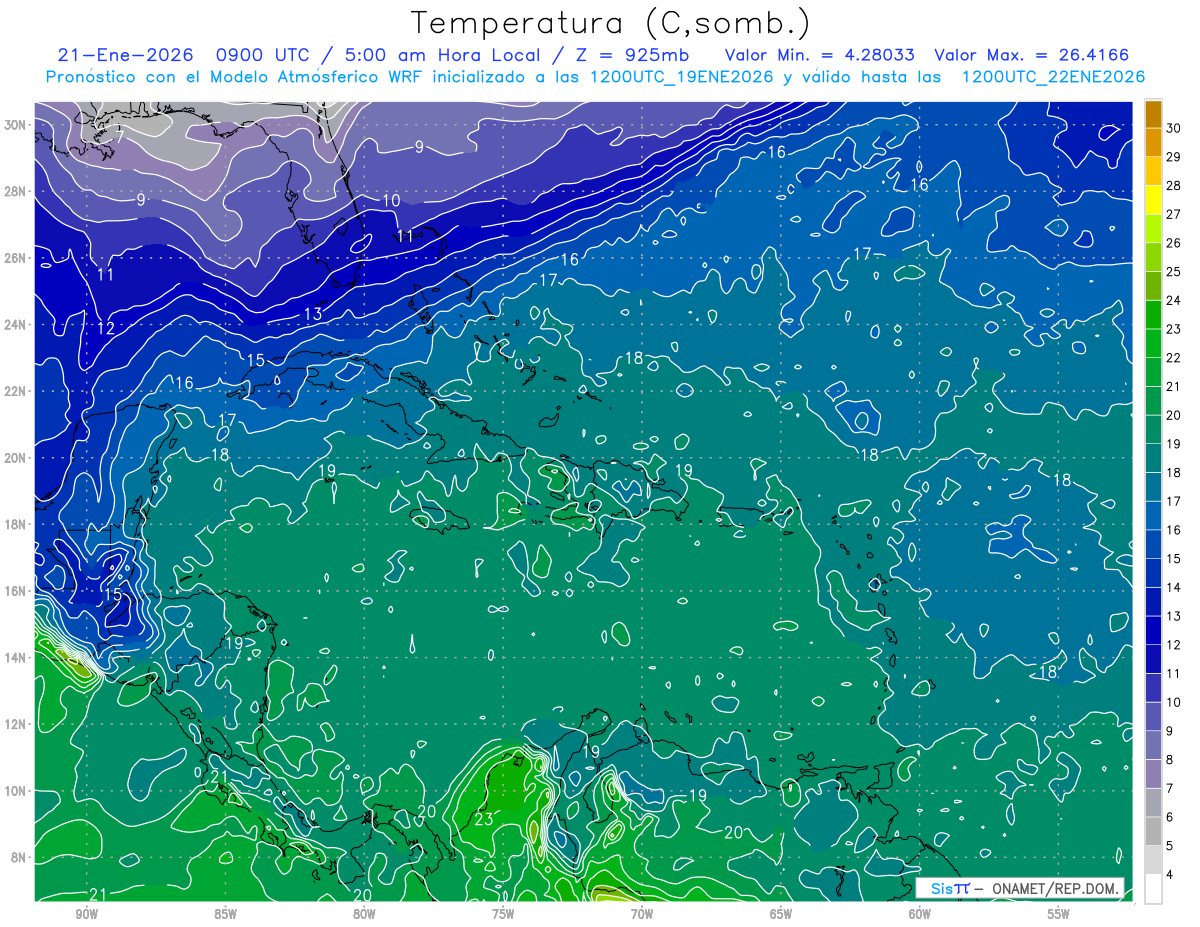Click the '1200UTC_19ENE2026' initialization time text

pos(682,77)
